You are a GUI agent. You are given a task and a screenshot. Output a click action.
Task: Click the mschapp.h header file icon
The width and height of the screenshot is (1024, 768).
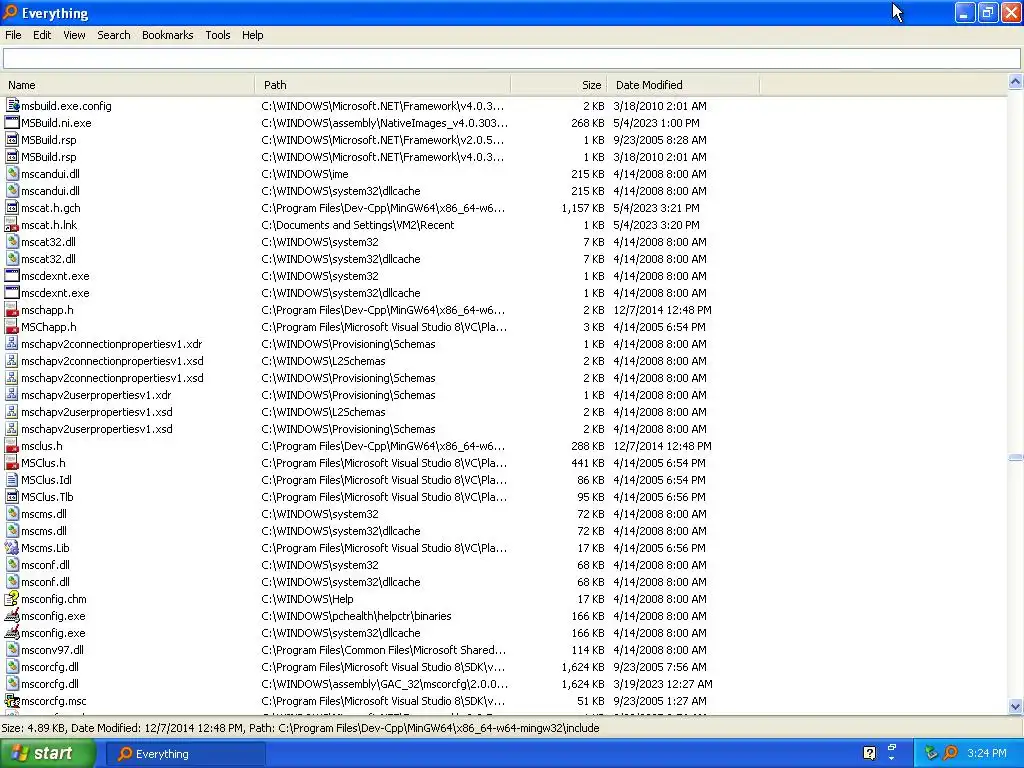[12, 310]
